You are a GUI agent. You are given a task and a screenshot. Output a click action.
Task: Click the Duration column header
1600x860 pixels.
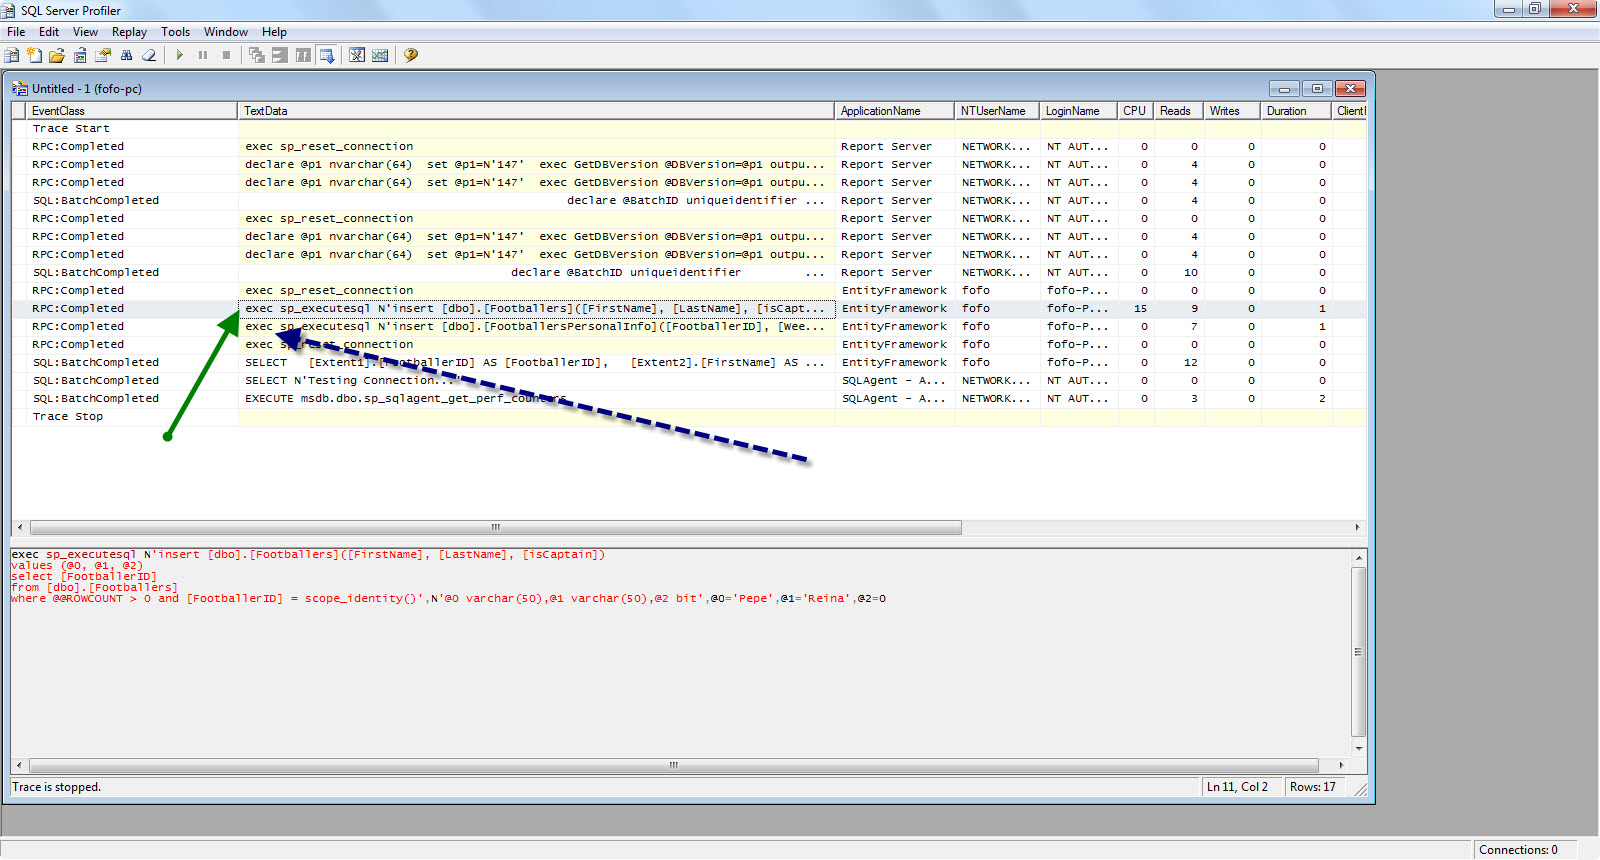[x=1295, y=111]
